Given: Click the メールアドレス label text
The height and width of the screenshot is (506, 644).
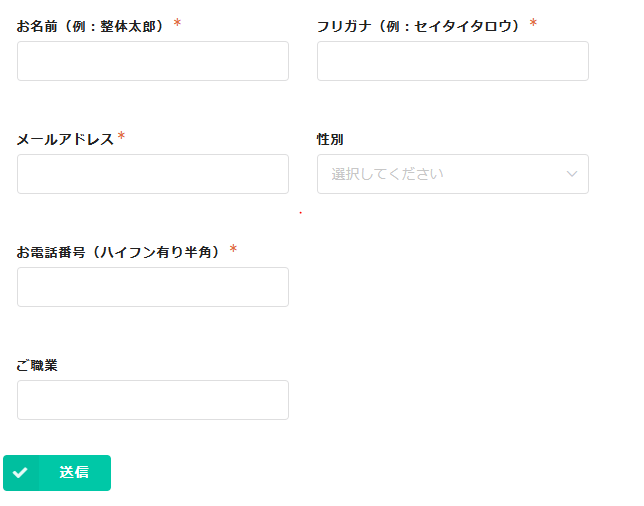Looking at the screenshot, I should coord(65,139).
